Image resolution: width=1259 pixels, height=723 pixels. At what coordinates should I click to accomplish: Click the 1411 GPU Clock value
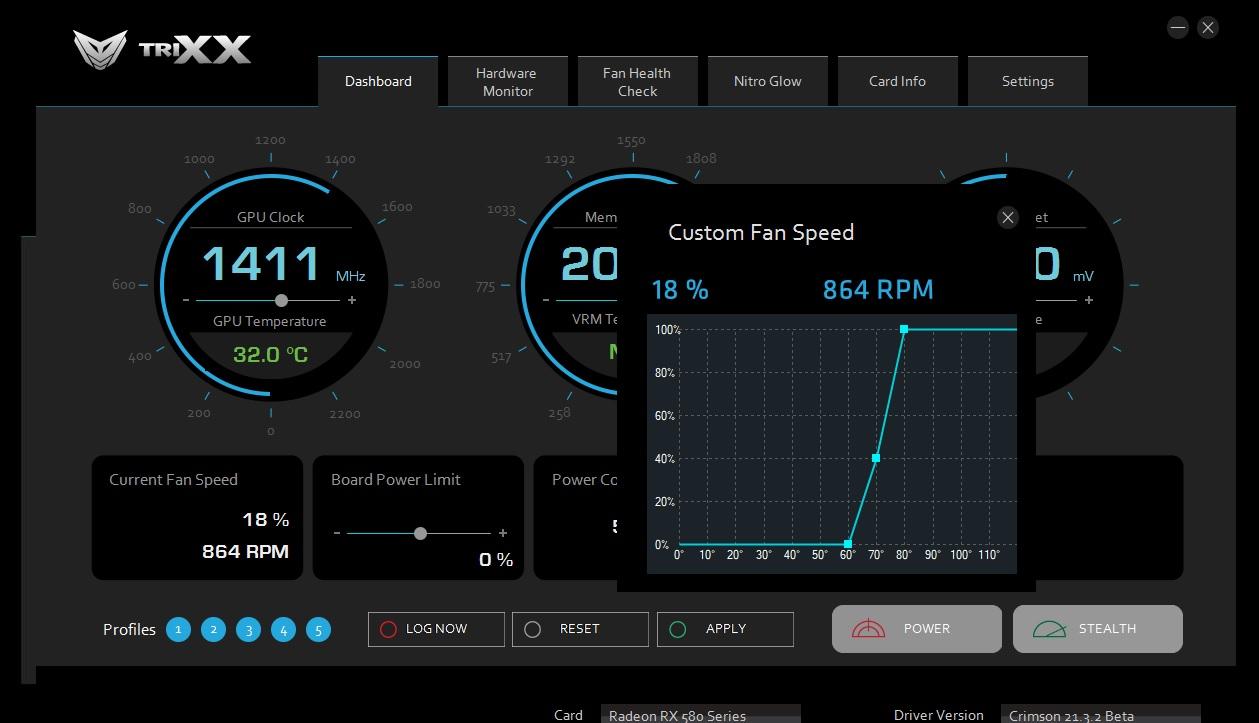[261, 265]
